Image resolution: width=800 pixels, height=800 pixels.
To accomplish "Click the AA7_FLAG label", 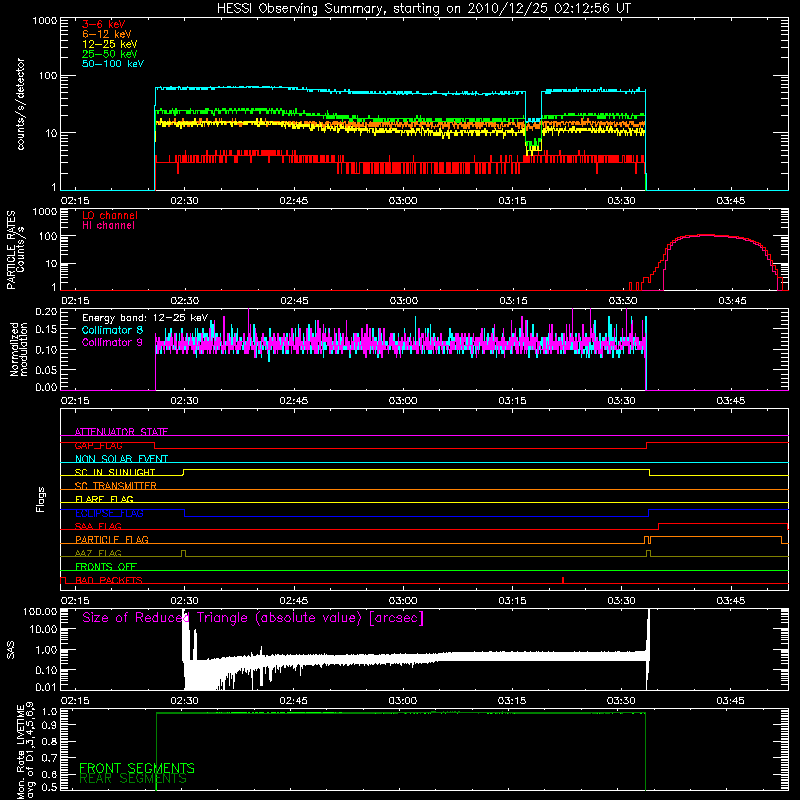I will pyautogui.click(x=98, y=553).
